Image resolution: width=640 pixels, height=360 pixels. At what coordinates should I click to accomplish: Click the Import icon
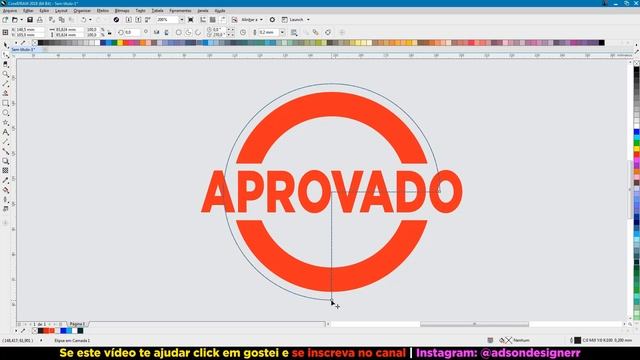tap(129, 20)
